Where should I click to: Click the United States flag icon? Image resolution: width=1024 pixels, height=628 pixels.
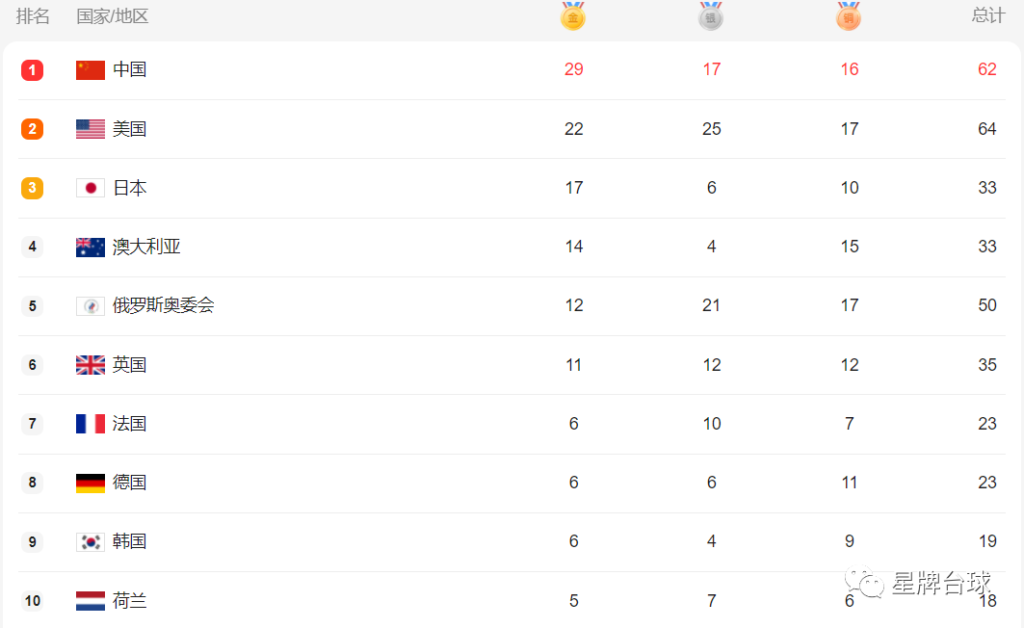click(x=90, y=129)
